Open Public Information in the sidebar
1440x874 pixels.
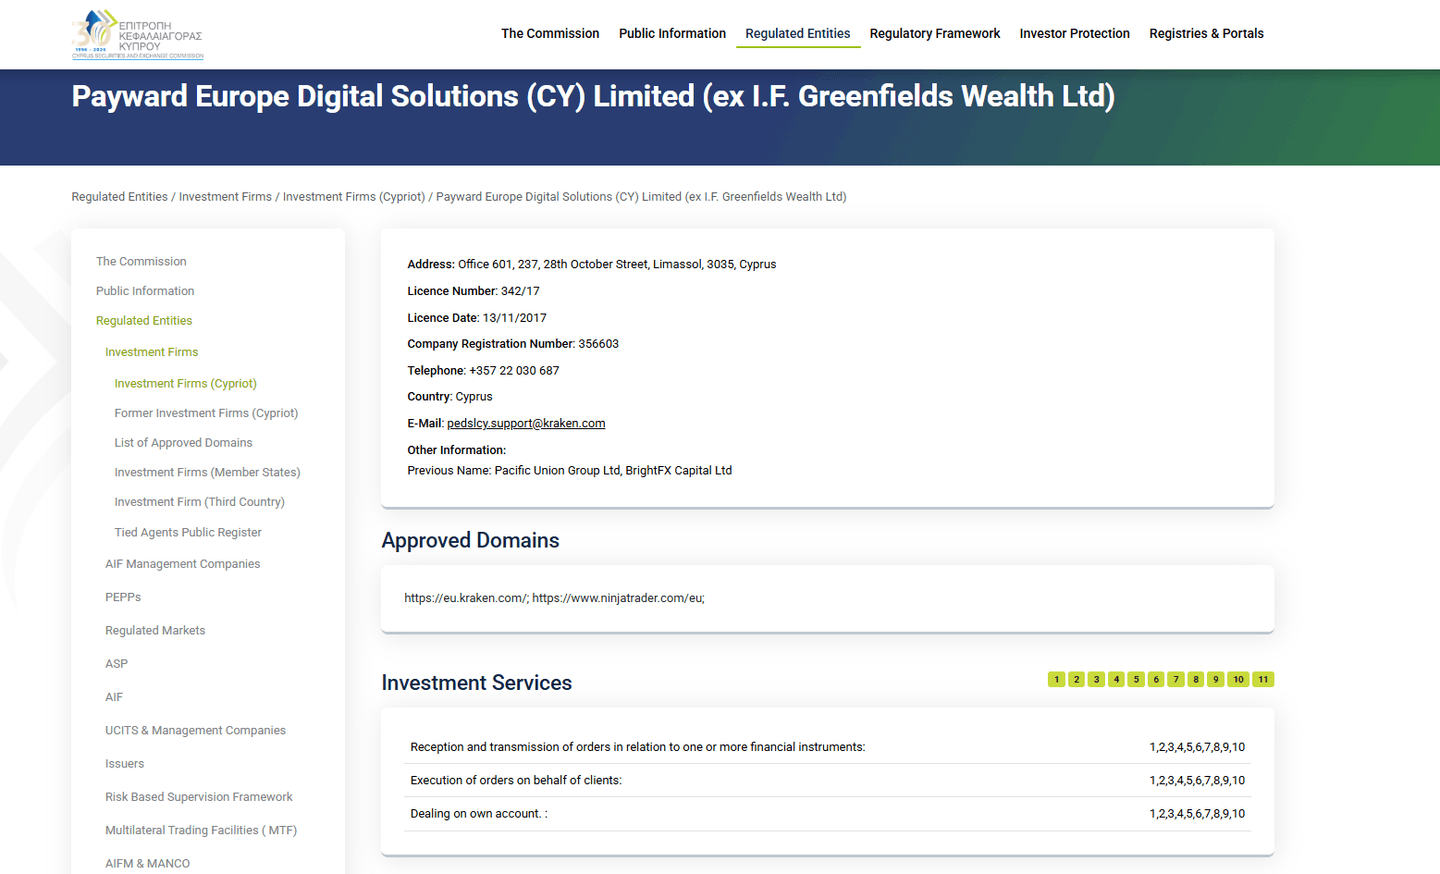145,291
